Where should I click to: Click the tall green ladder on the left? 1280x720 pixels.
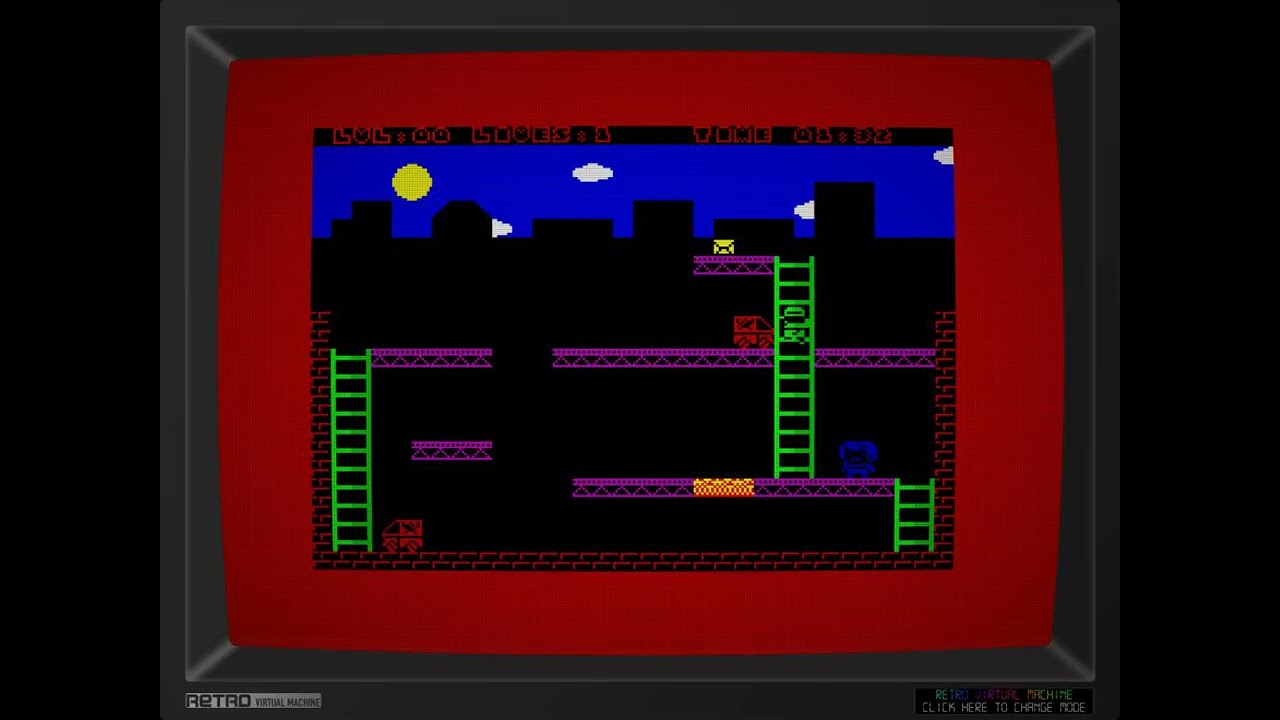[351, 451]
